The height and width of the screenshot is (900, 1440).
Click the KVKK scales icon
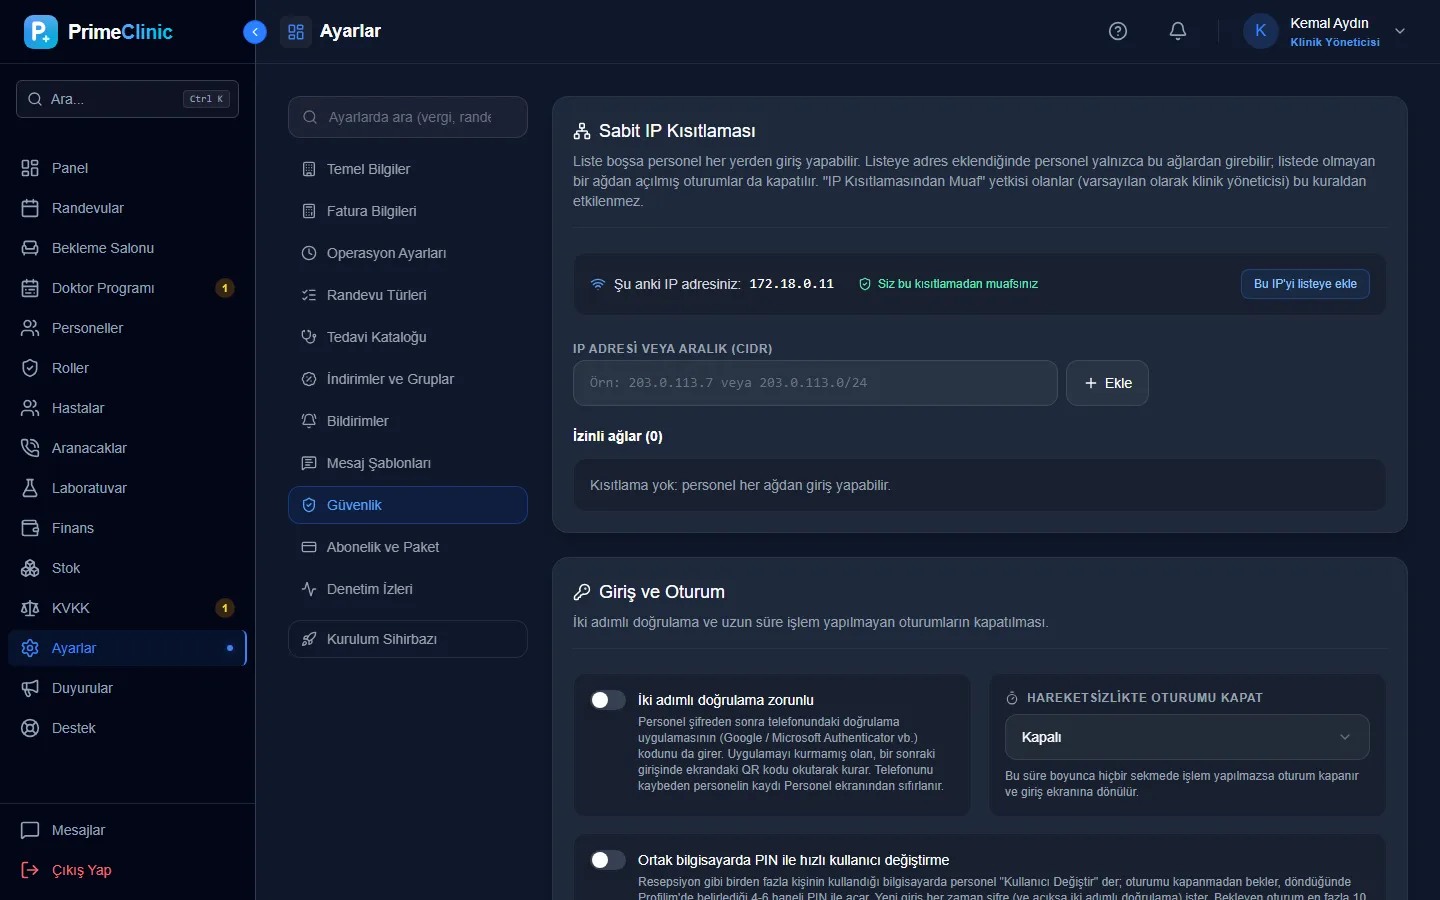point(30,608)
